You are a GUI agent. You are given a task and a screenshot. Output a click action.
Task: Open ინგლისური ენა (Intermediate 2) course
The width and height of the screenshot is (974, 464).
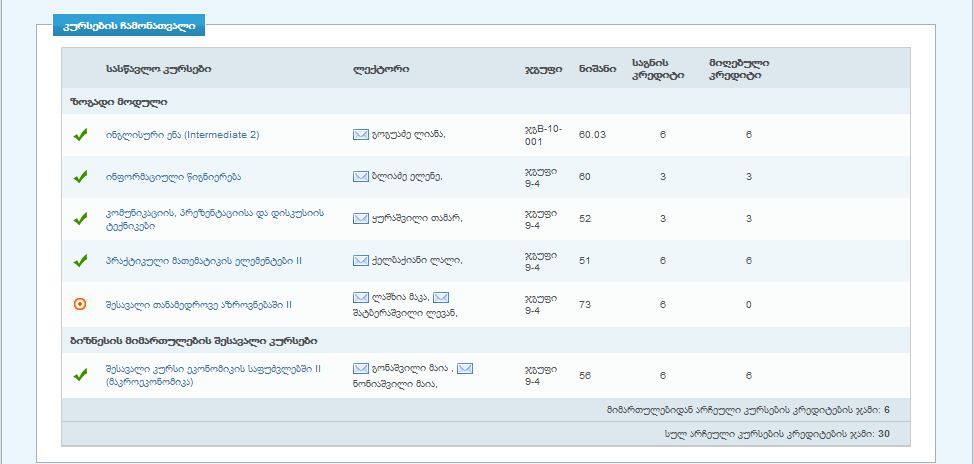182,135
